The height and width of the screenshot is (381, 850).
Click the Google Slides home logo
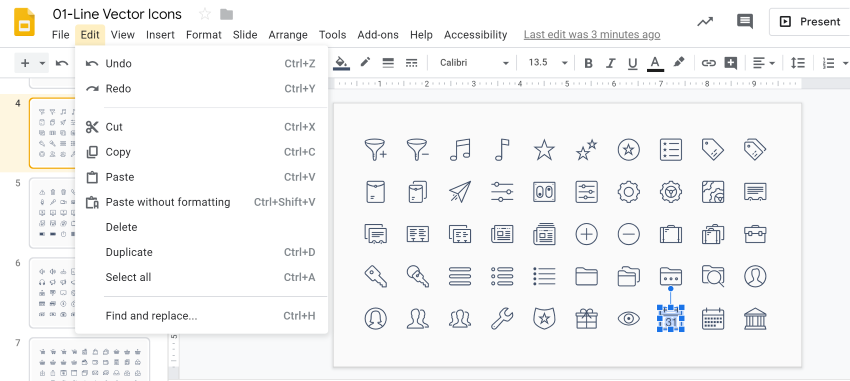(x=24, y=22)
